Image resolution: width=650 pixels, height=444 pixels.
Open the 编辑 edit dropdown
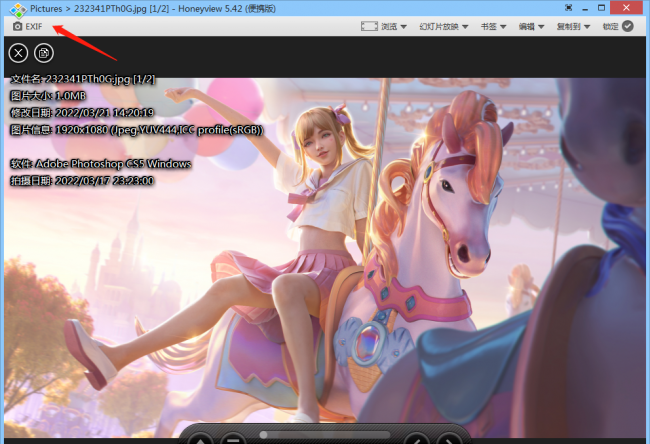tap(531, 27)
